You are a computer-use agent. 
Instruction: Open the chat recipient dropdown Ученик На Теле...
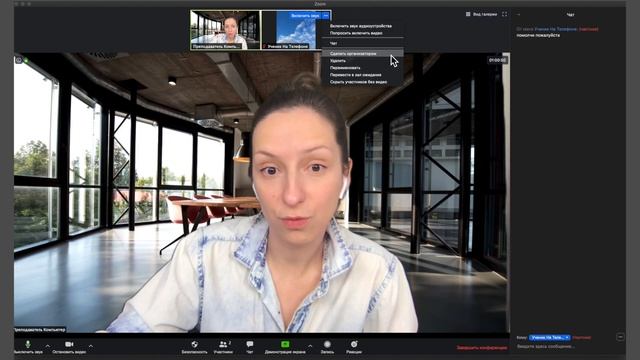click(x=549, y=338)
